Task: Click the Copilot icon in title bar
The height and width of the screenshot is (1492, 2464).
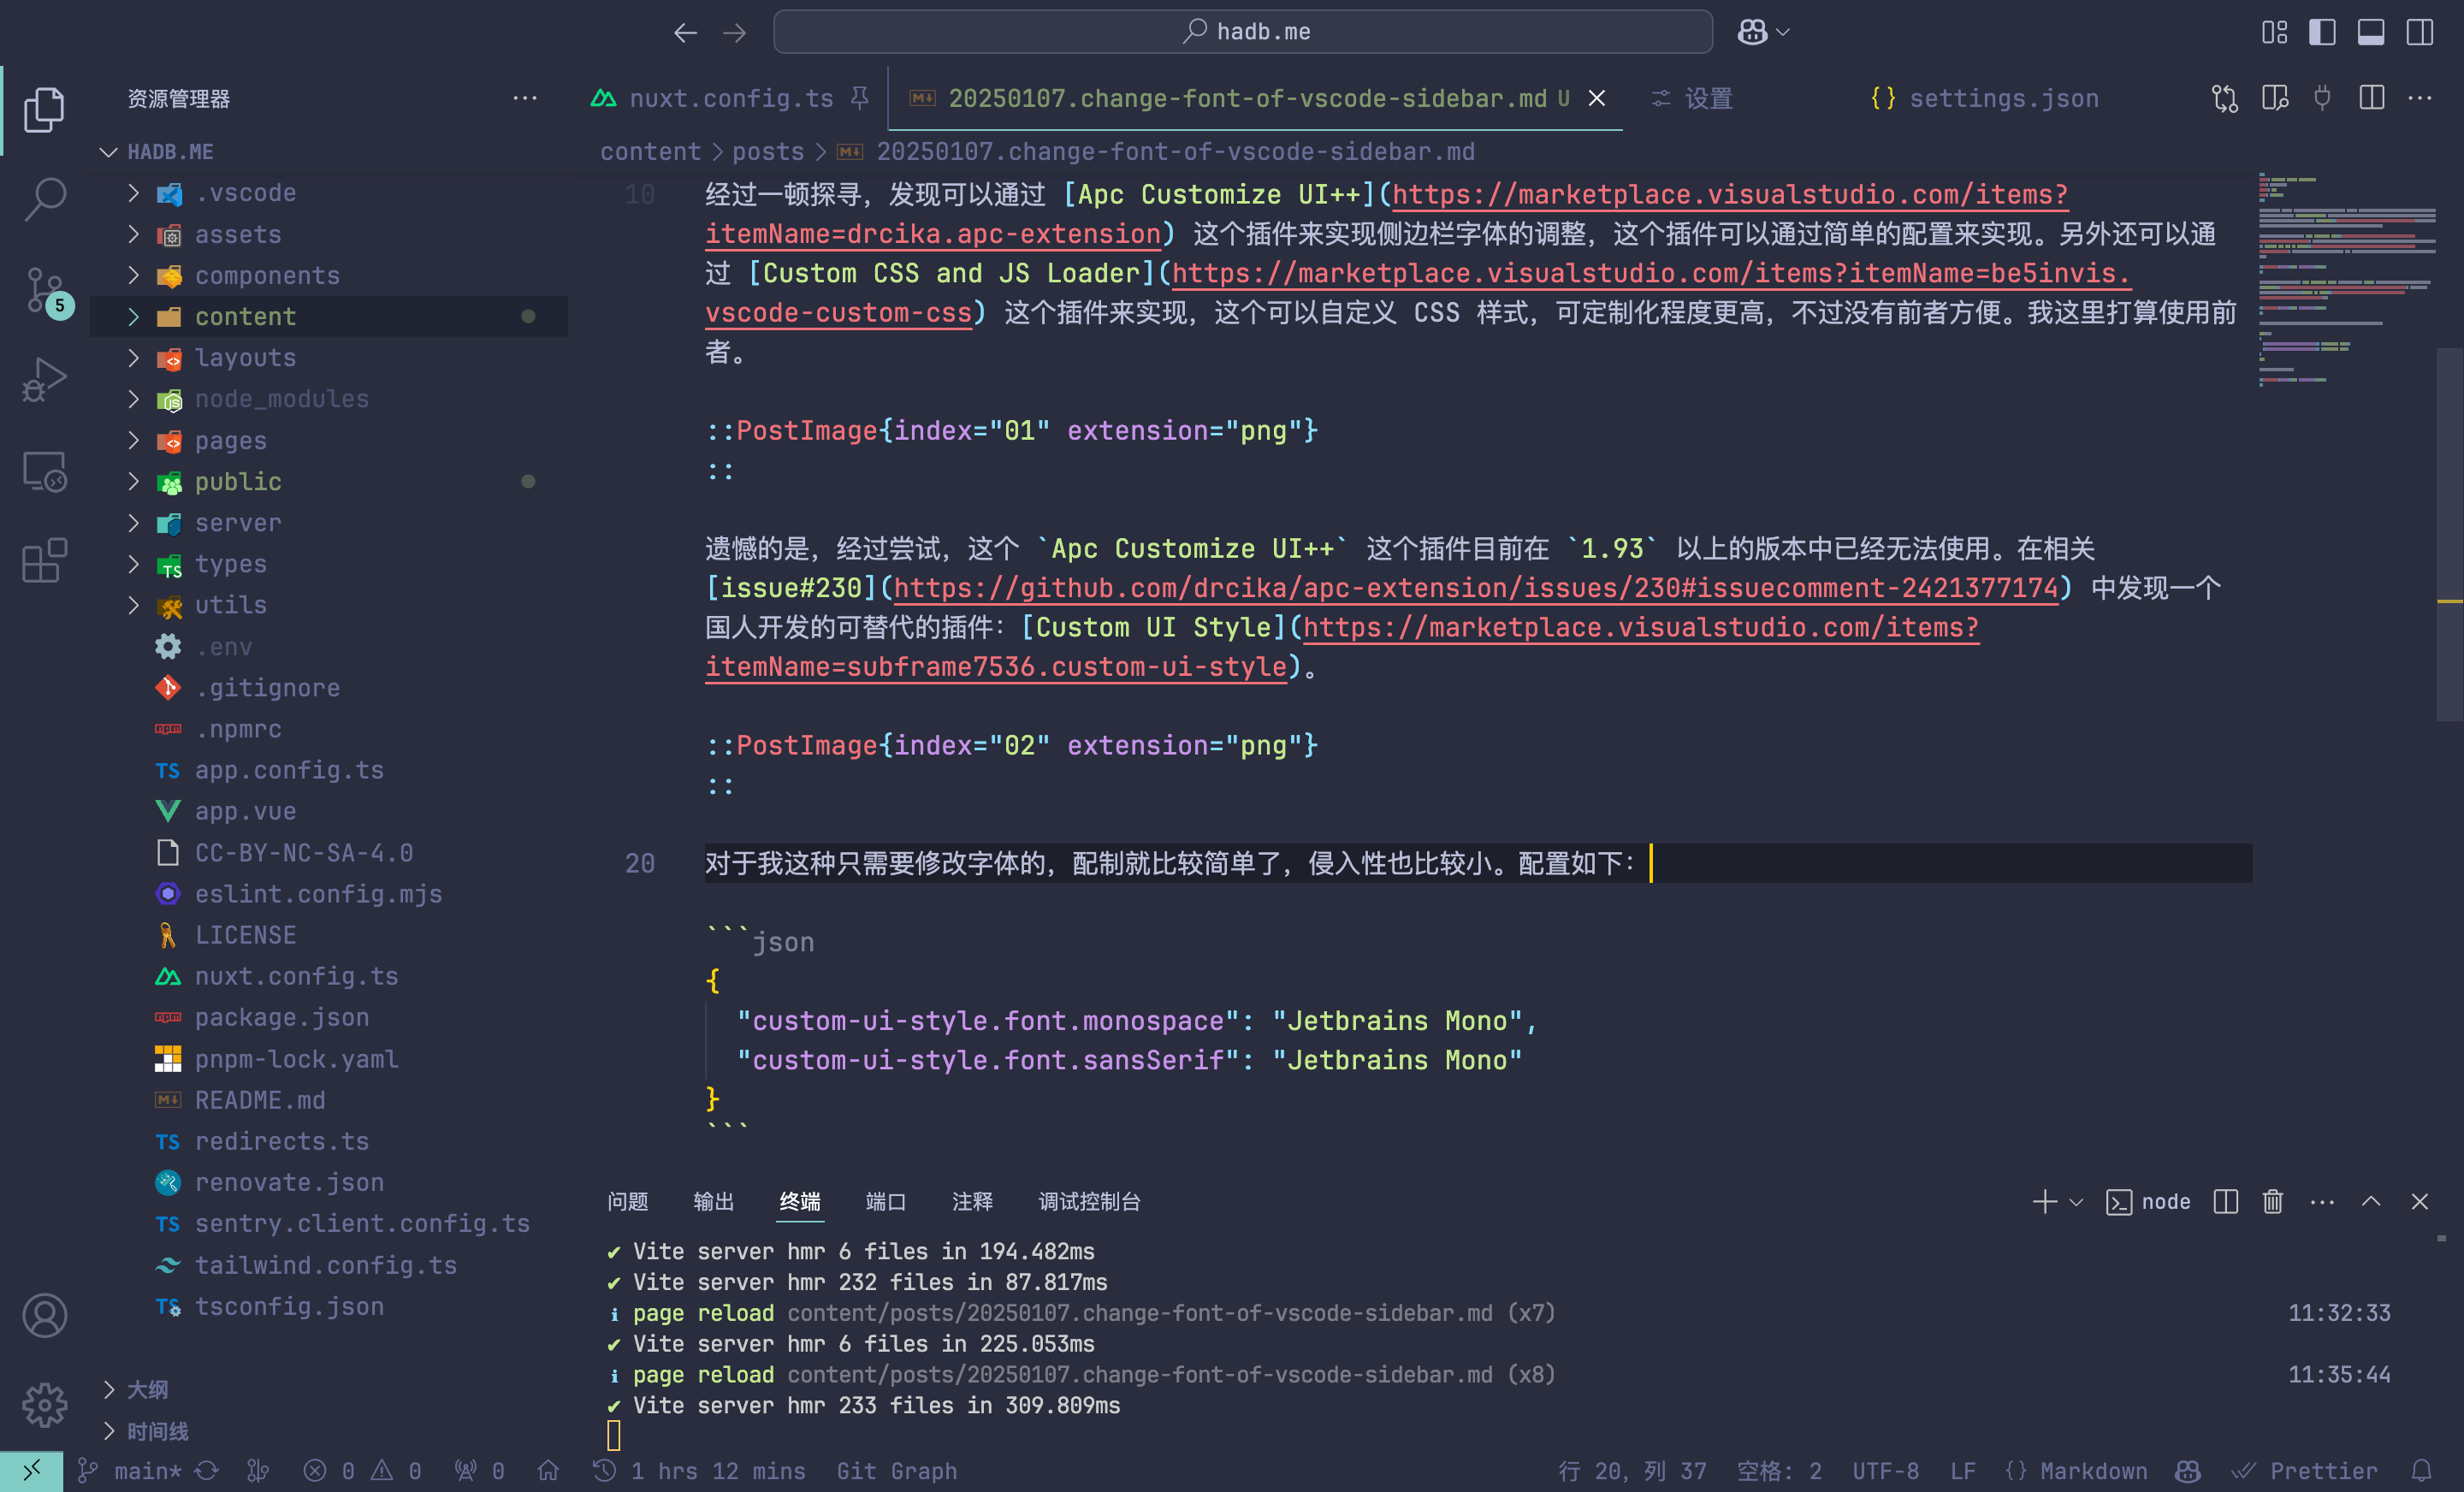Action: [1752, 32]
